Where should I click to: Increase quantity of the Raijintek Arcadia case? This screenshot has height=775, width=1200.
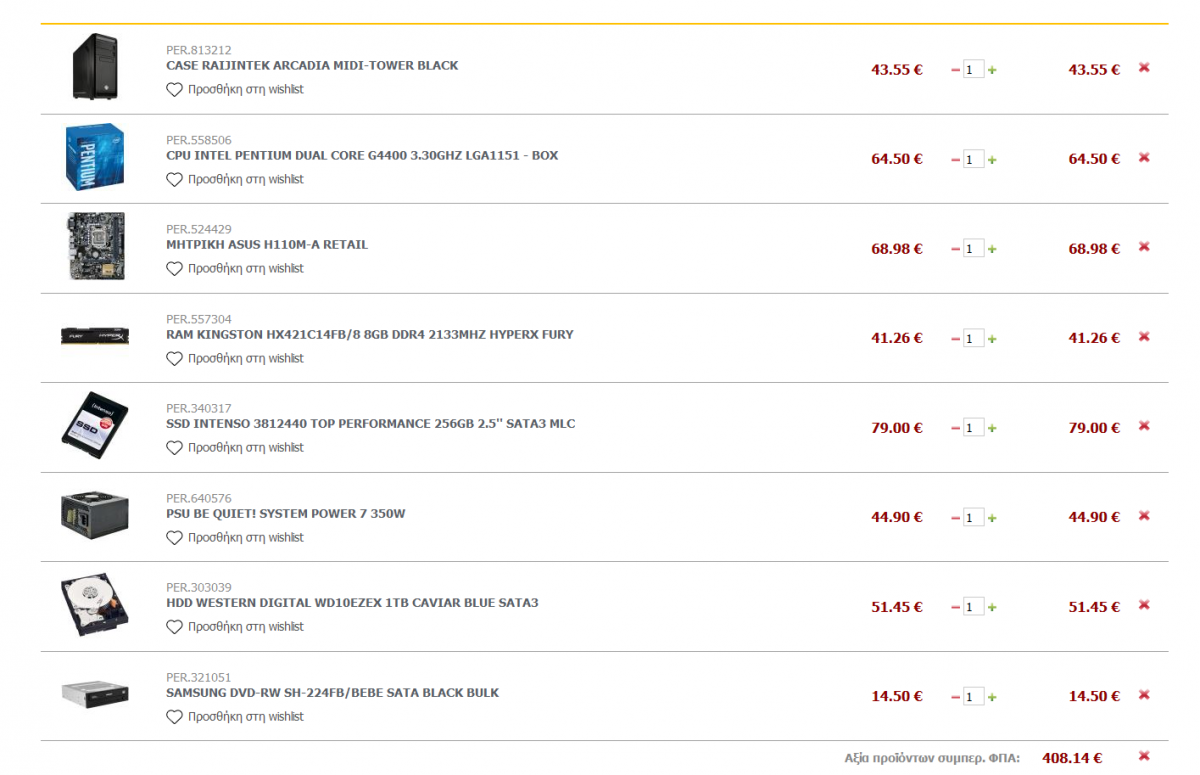click(992, 70)
